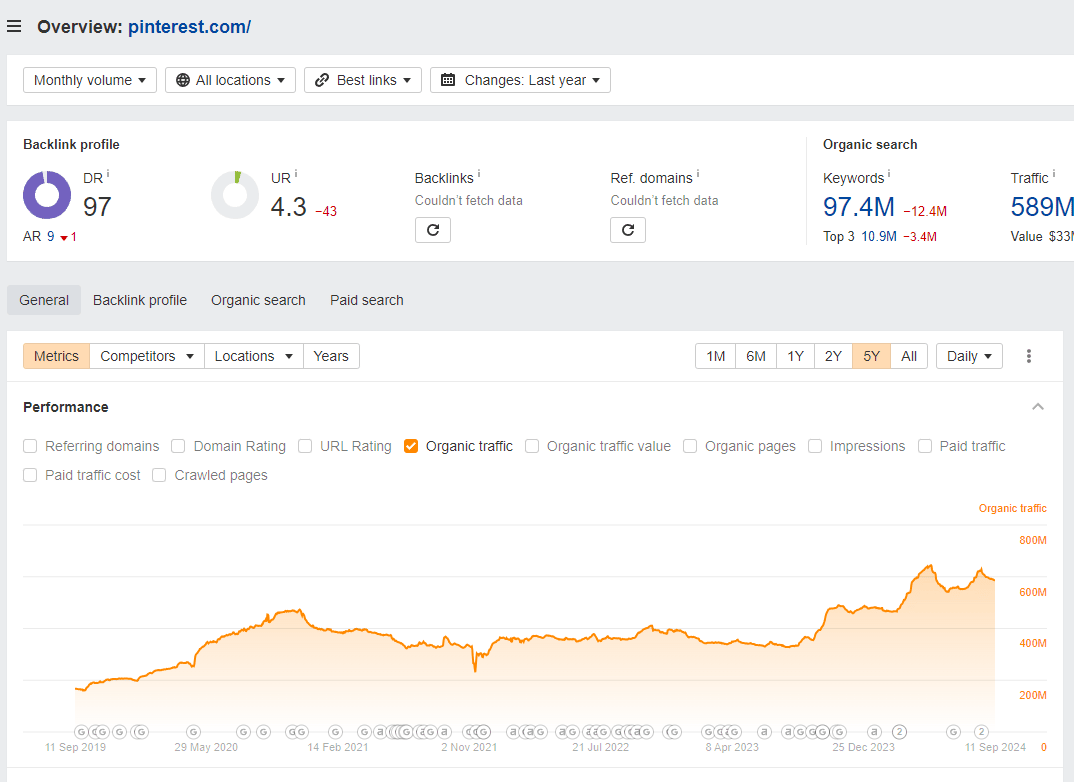Click the orange Organic traffic chart legend label
The image size is (1074, 782).
click(1012, 508)
